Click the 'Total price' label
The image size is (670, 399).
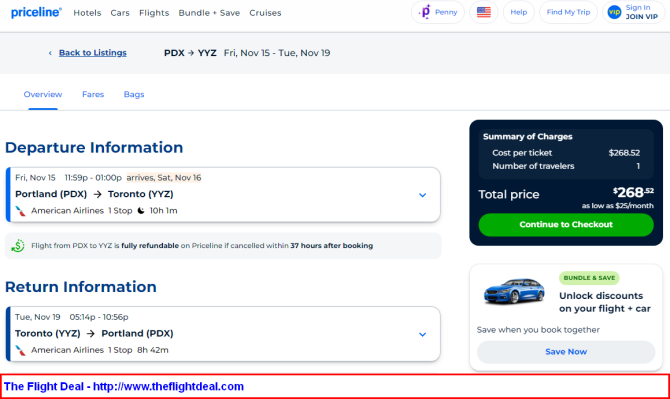pyautogui.click(x=508, y=195)
